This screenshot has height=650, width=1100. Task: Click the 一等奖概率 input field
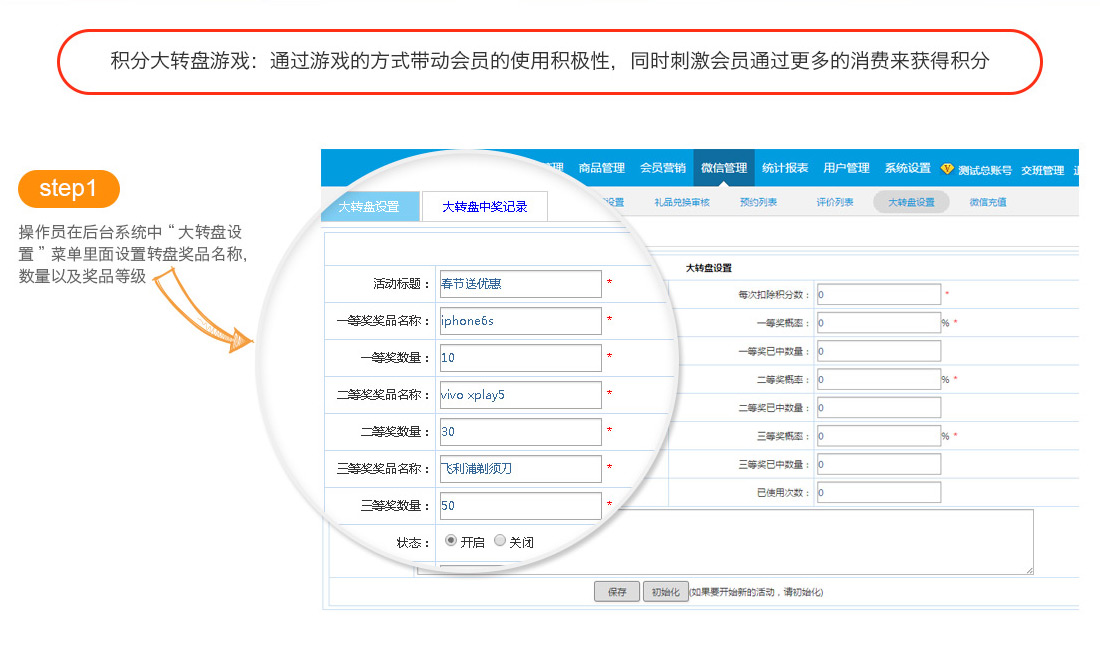(x=876, y=323)
